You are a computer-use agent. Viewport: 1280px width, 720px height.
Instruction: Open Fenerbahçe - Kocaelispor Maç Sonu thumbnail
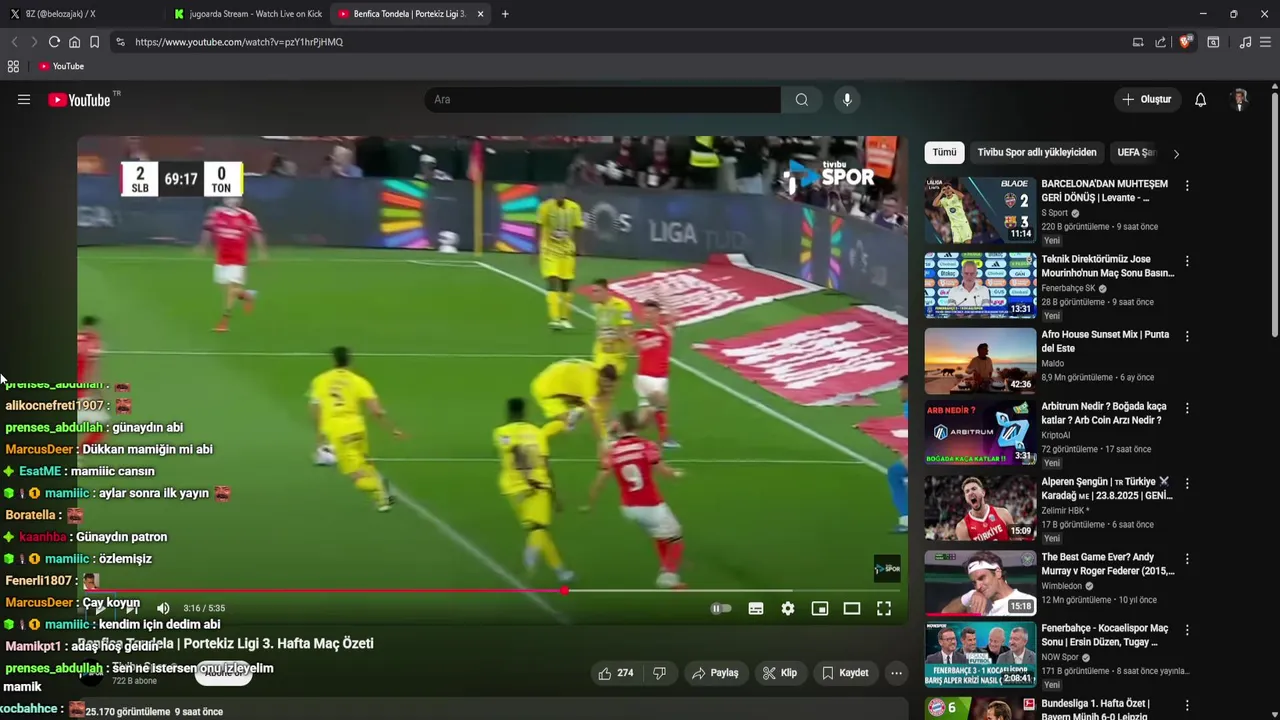click(x=980, y=655)
